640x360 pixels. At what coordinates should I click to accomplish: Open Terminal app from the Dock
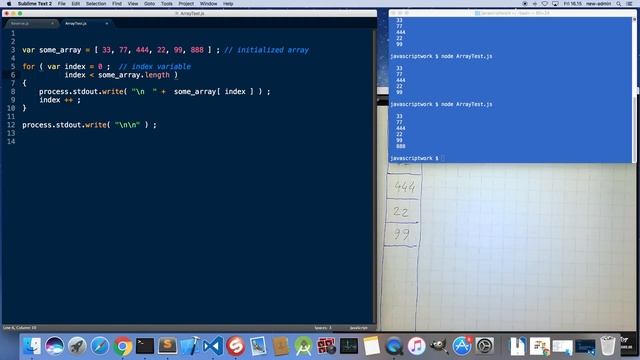point(145,346)
